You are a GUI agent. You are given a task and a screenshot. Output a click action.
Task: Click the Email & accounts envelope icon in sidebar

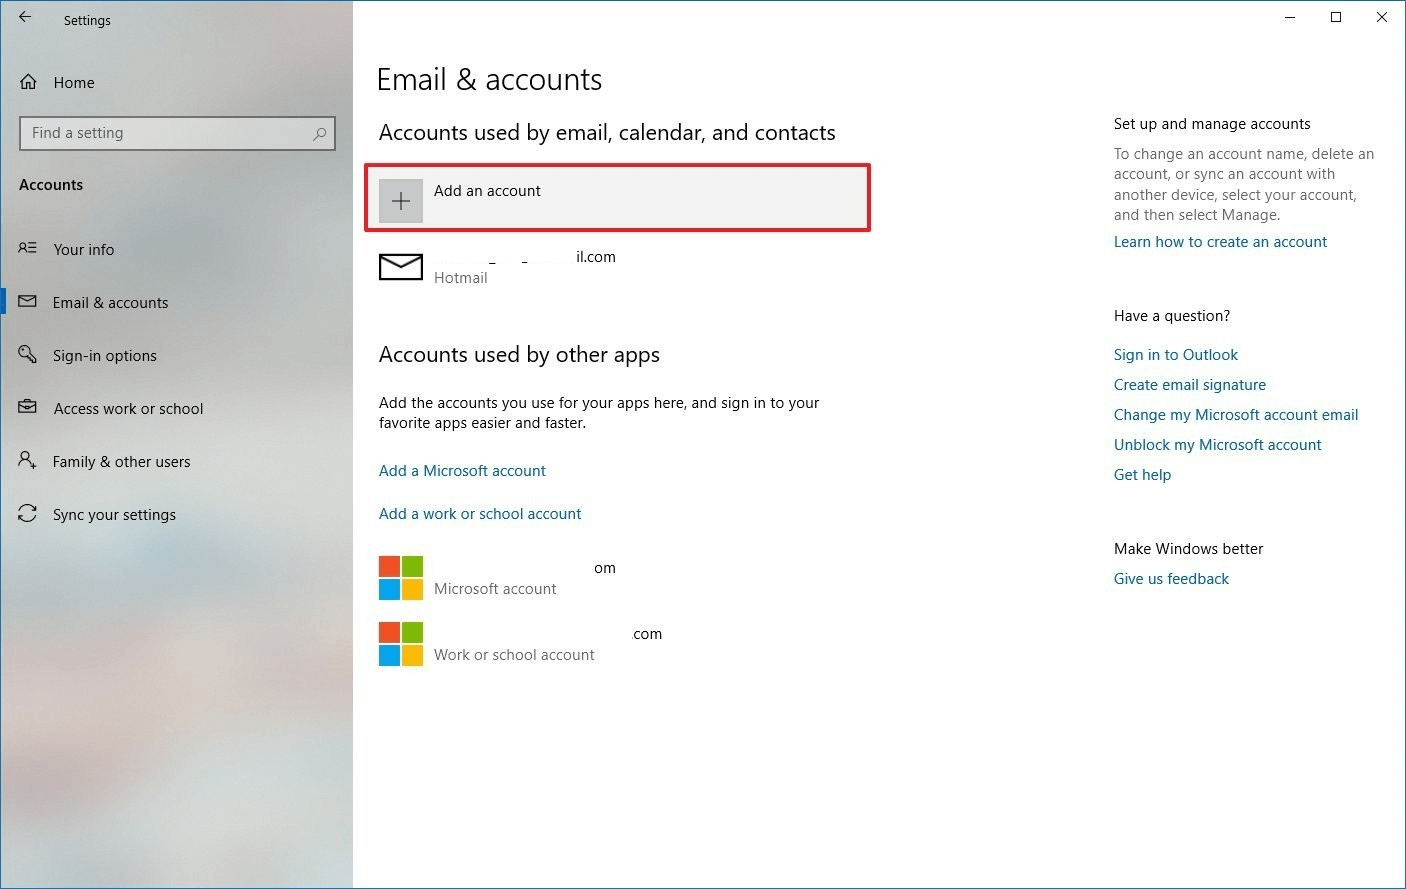[28, 301]
